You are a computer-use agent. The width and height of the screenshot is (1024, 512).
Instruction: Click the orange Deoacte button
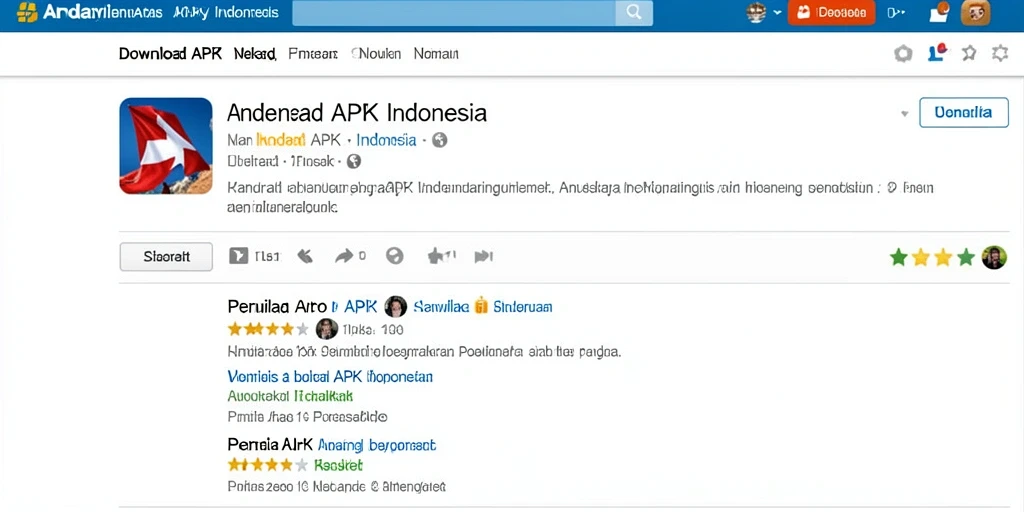click(x=831, y=12)
